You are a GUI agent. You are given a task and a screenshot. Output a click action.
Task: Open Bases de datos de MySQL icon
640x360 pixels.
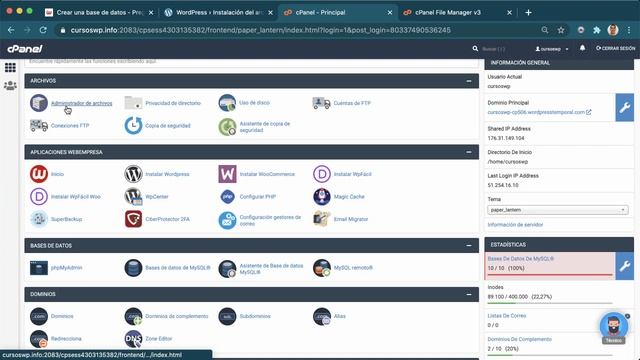click(x=133, y=268)
